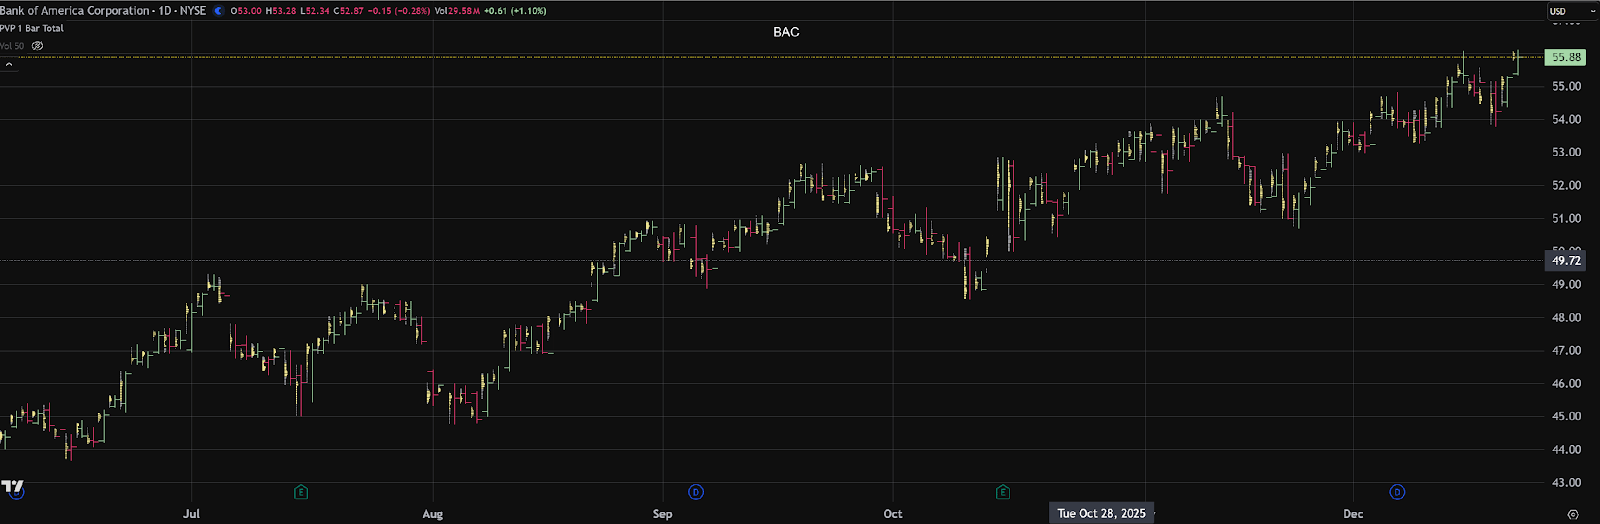Screen dimensions: 1600x524
Task: Click the moon market-status icon beside NYSE
Action: [218, 11]
